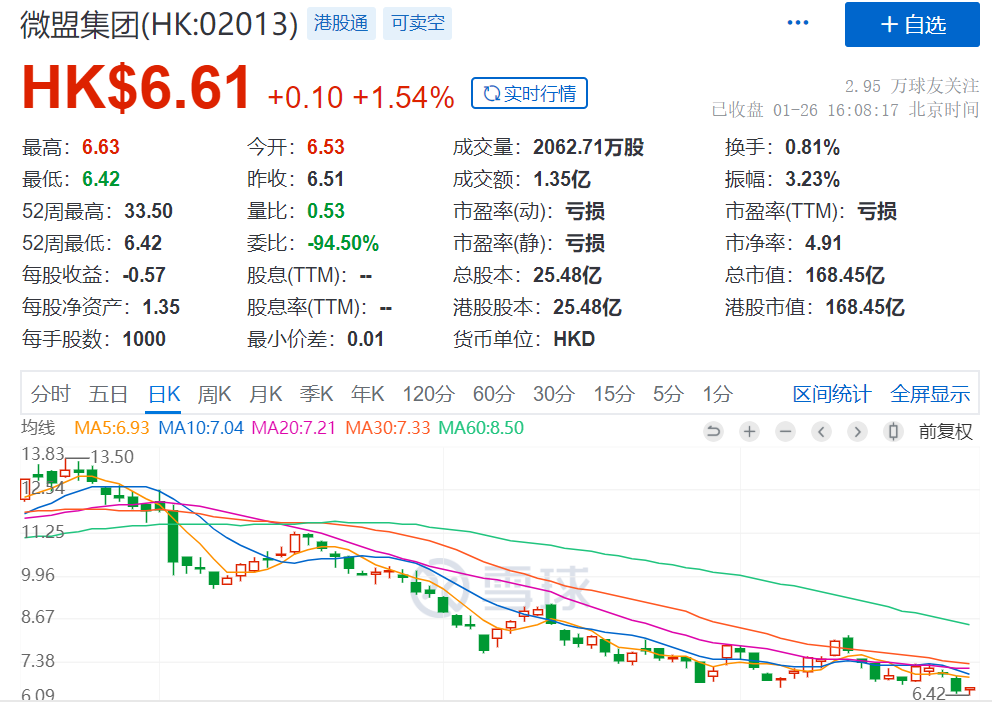Click the 成交额 1.35亿 value
The height and width of the screenshot is (707, 992).
click(x=562, y=180)
